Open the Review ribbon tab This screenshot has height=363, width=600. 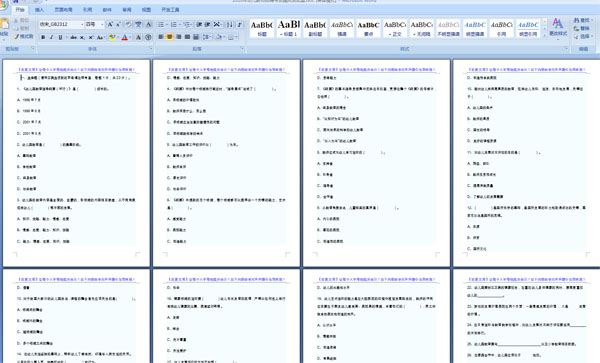point(127,10)
